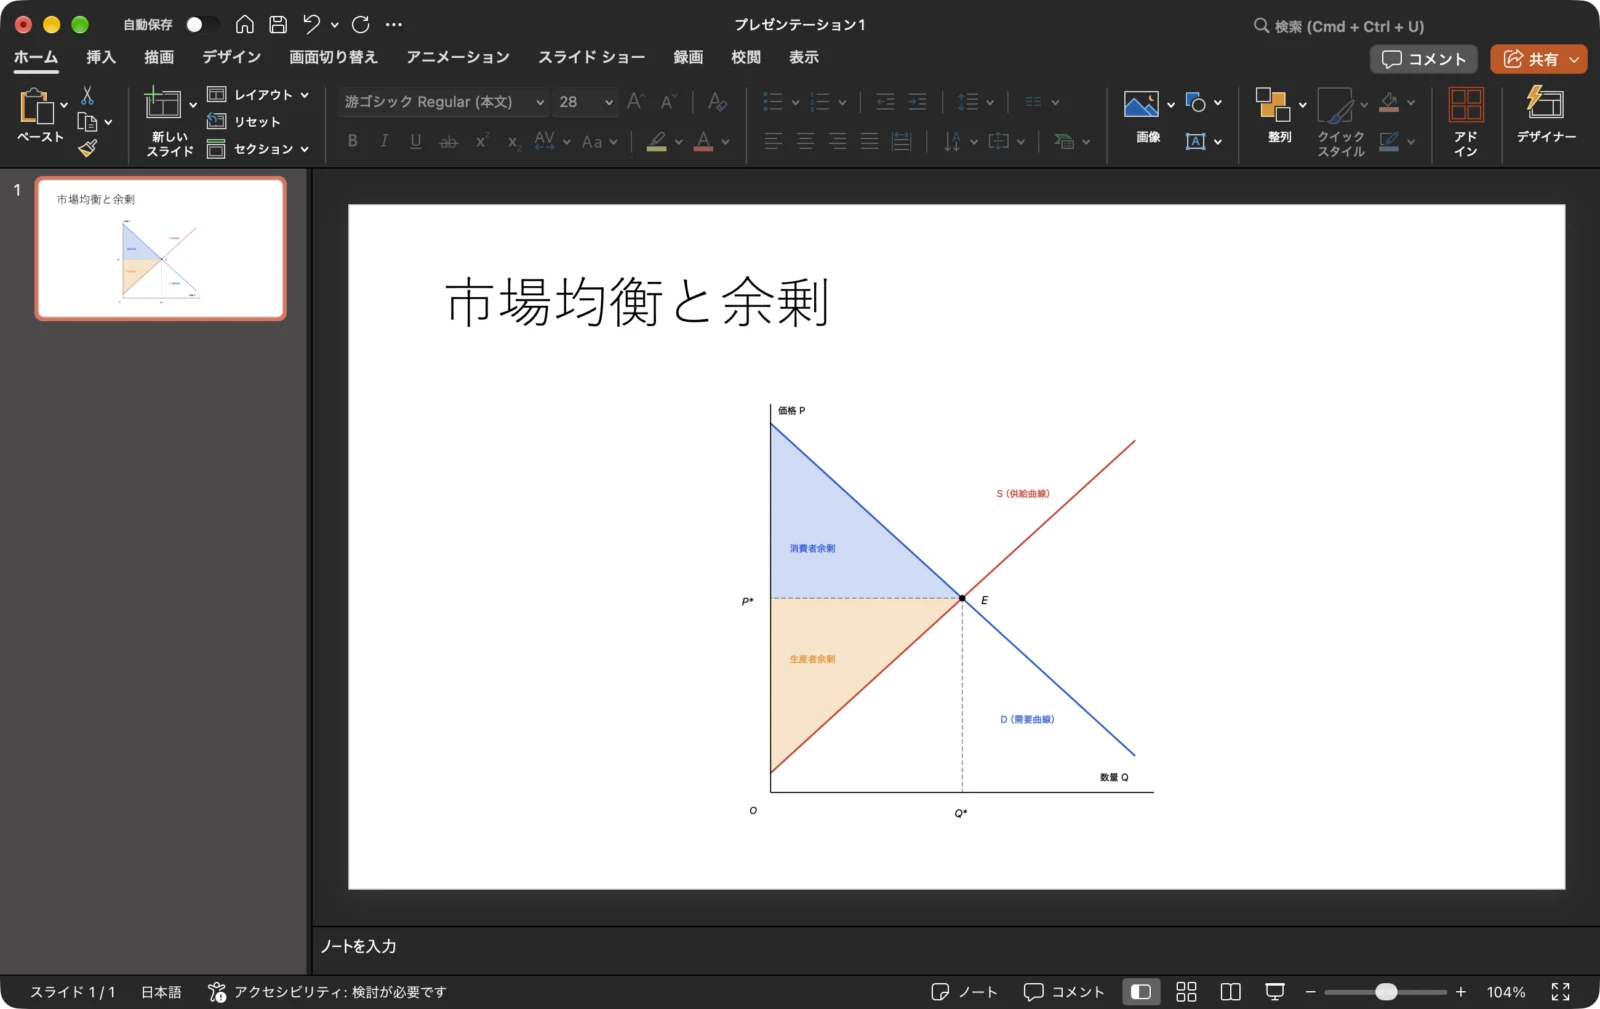Expand the Section (セクション) dropdown
This screenshot has height=1009, width=1600.
click(x=304, y=149)
